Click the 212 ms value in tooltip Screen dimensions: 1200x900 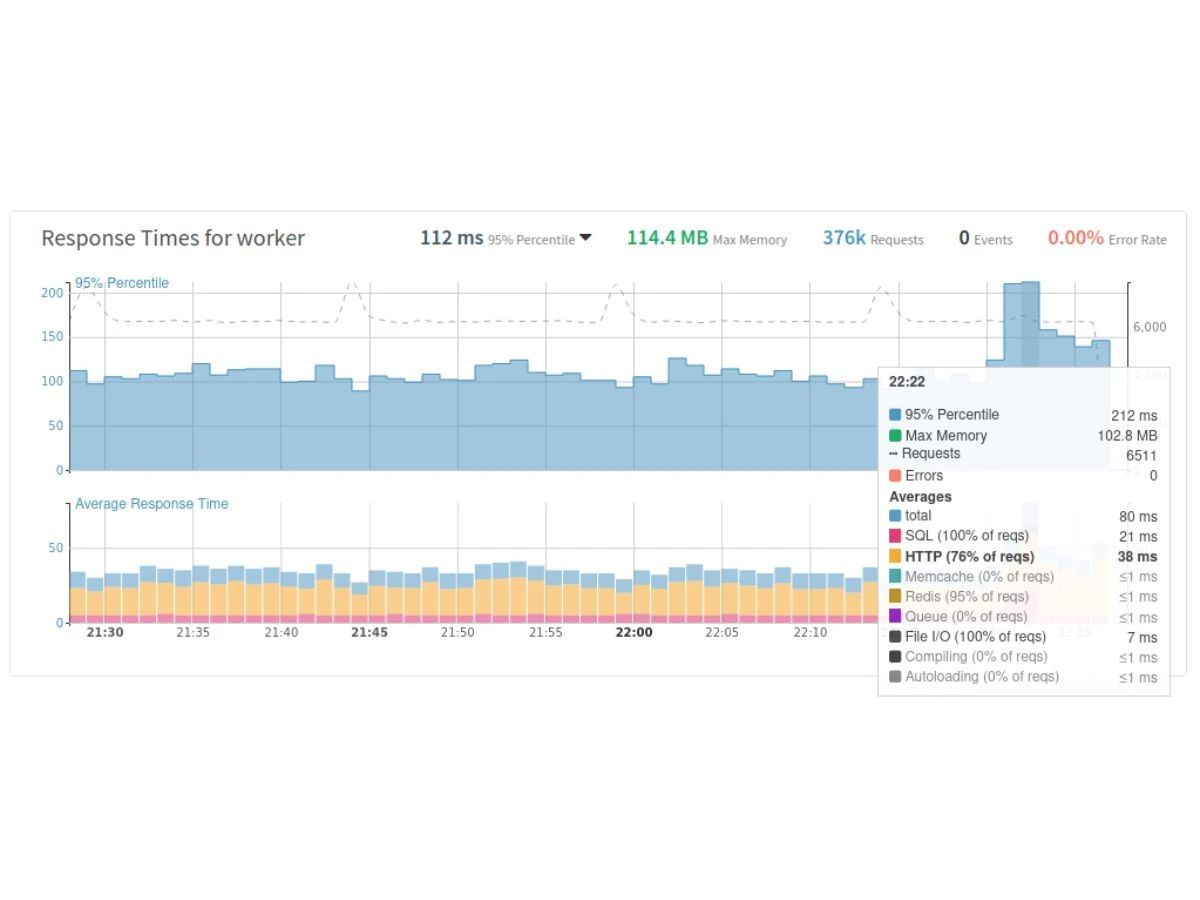(x=1134, y=416)
